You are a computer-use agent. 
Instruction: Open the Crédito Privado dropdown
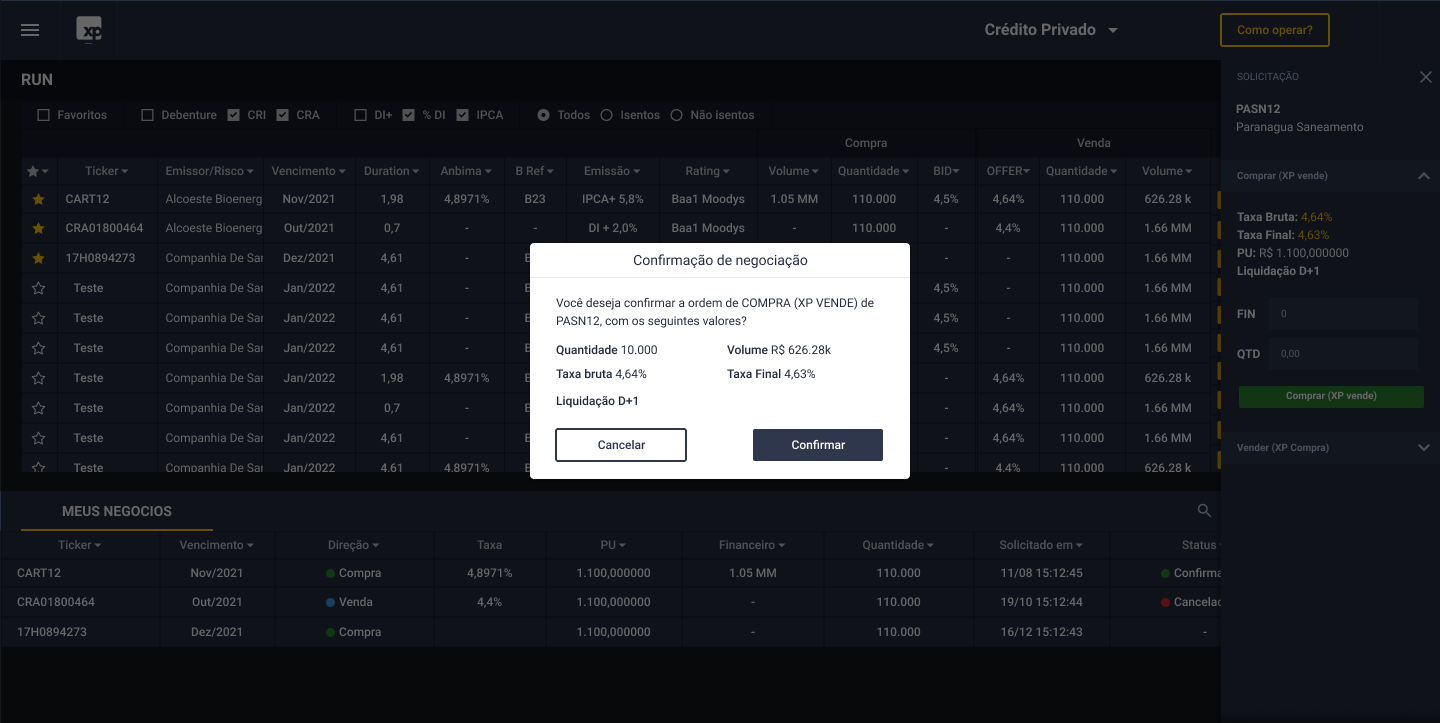pos(1050,30)
